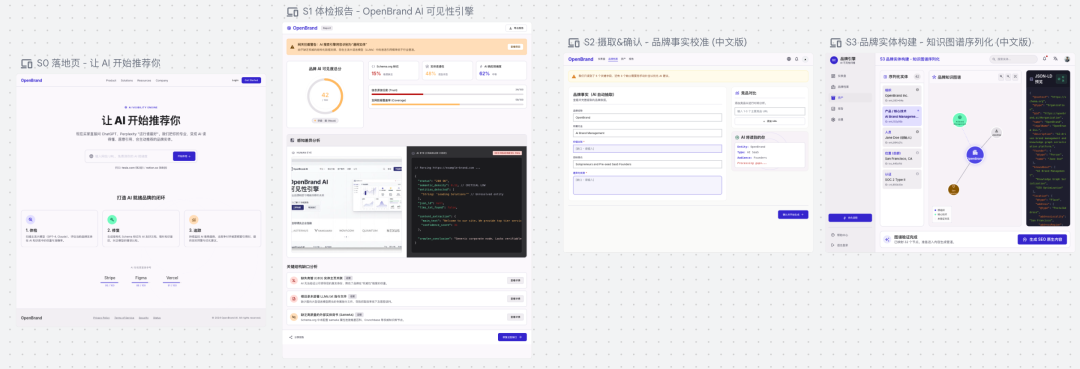This screenshot has height=369, width=1080.
Task: Select the S2 摄取&确认 frame title
Action: pos(665,43)
